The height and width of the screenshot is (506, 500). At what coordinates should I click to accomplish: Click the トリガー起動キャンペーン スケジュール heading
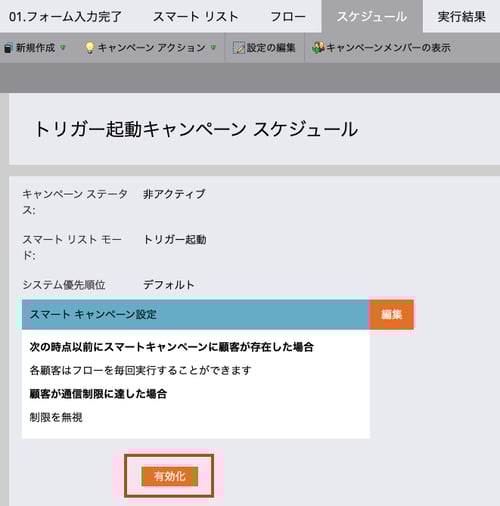click(196, 129)
